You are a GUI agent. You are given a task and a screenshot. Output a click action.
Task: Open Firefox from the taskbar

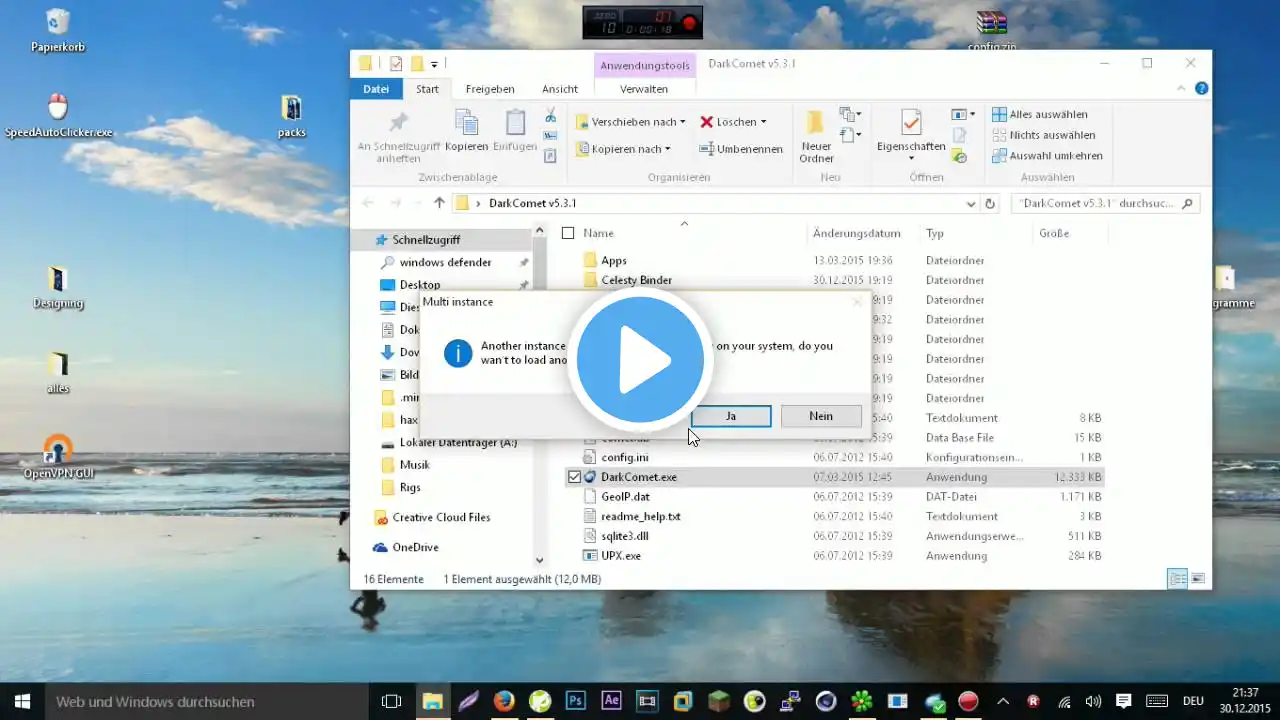point(504,701)
